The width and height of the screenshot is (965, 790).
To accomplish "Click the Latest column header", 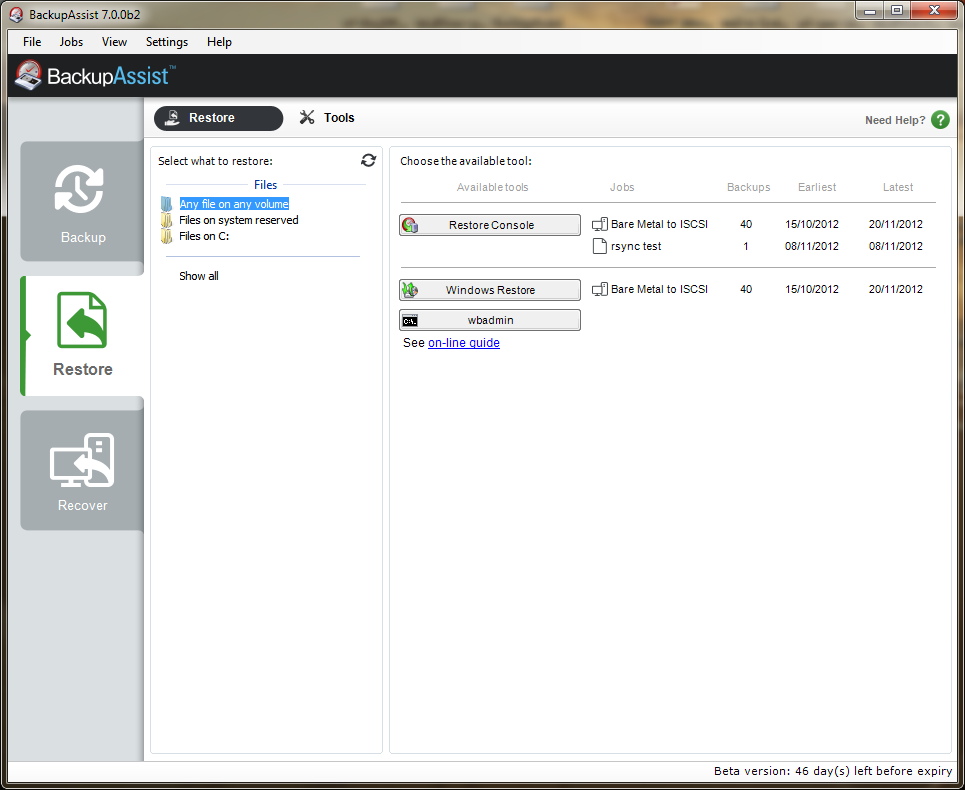I will point(898,187).
